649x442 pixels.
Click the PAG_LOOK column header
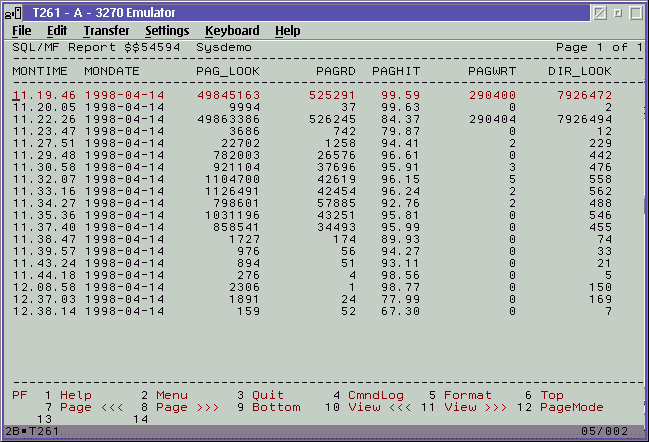tap(228, 71)
